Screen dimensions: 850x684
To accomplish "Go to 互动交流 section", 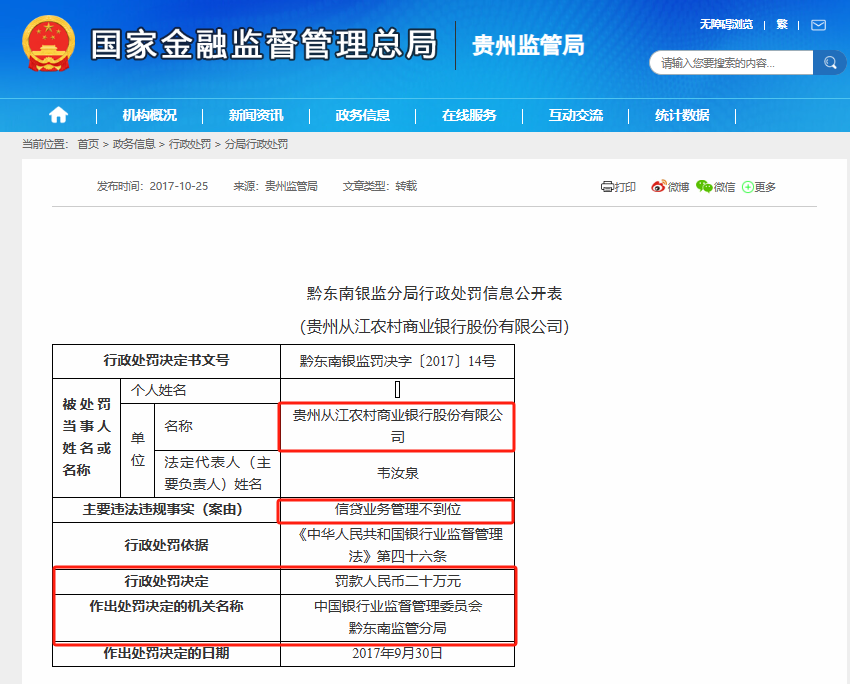I will 575,115.
